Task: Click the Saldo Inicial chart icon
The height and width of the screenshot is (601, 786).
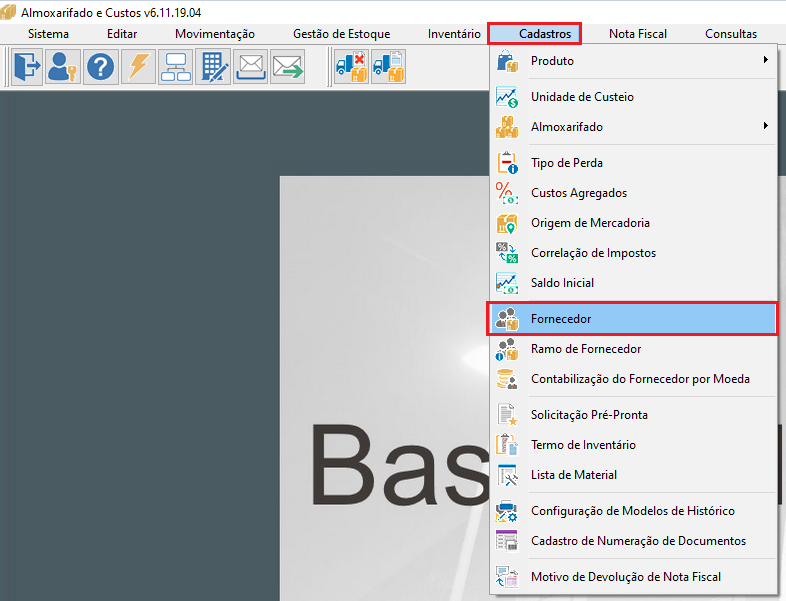Action: (507, 283)
